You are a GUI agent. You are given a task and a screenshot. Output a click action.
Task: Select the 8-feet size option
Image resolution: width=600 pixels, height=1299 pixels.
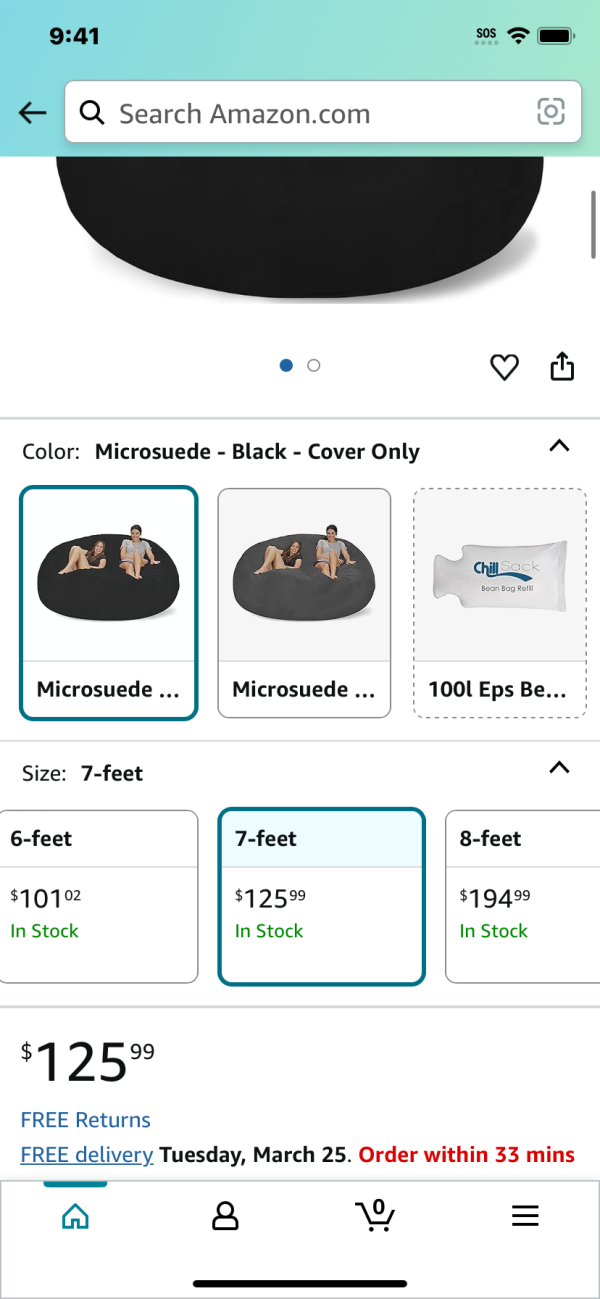point(522,896)
